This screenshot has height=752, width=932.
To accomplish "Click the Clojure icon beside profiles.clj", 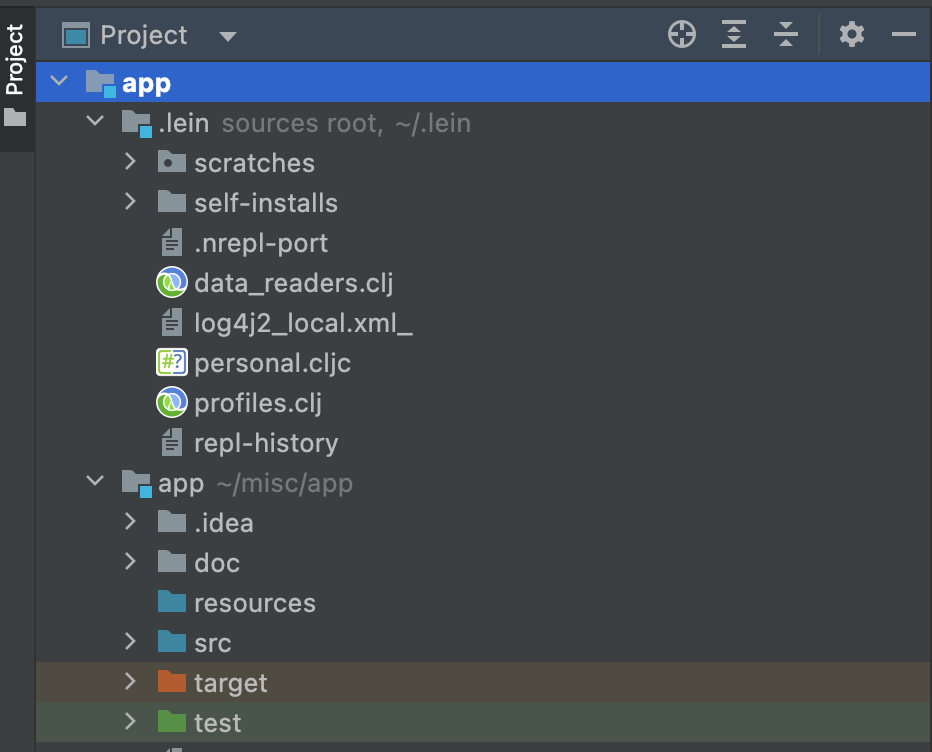I will [171, 402].
